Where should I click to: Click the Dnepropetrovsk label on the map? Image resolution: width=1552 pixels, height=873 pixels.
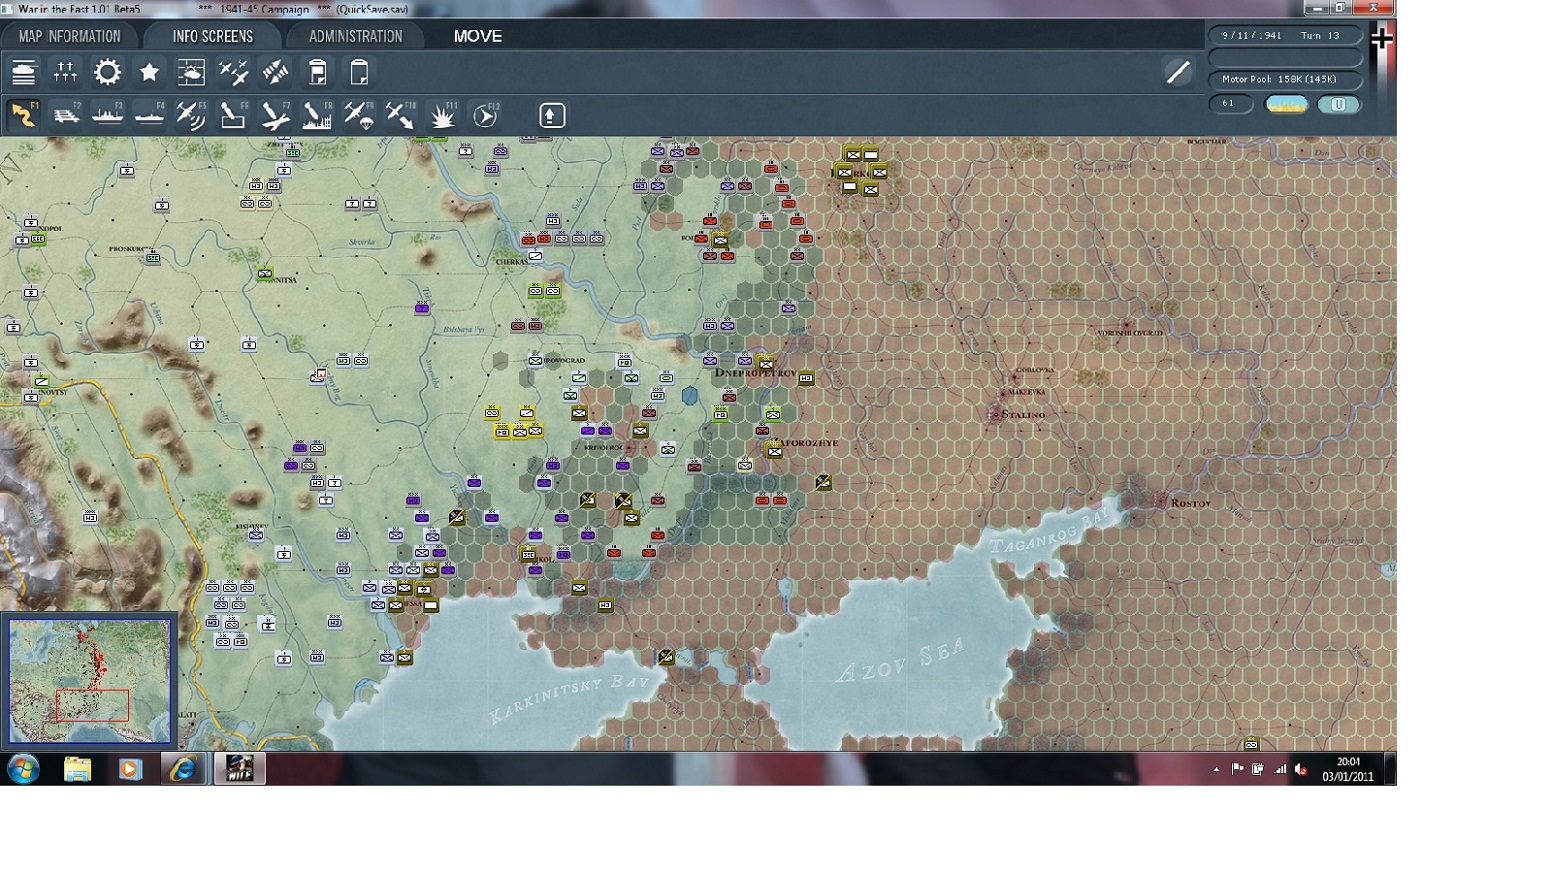pyautogui.click(x=755, y=373)
